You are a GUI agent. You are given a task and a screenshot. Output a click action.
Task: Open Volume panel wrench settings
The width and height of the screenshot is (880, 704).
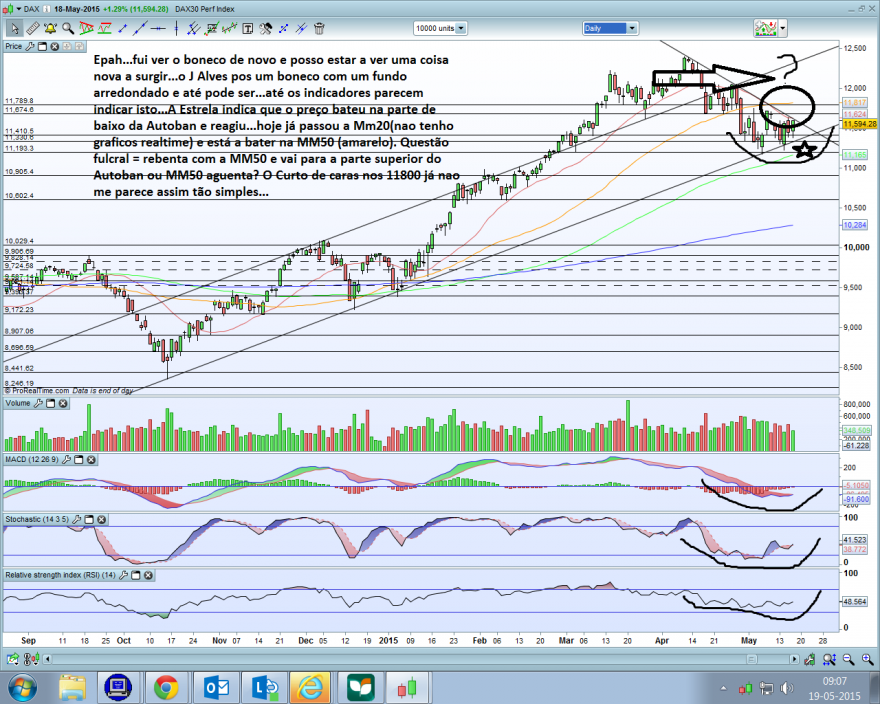click(x=38, y=403)
